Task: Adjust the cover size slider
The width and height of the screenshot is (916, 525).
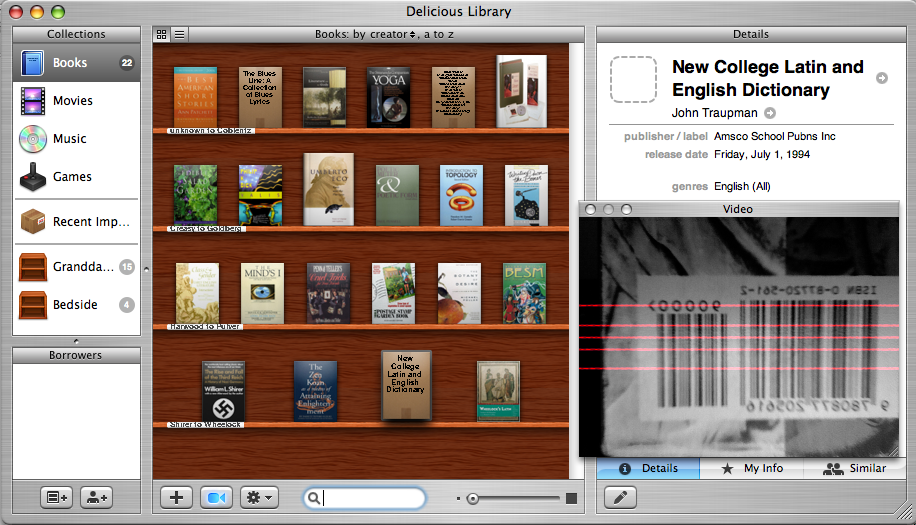Action: pos(473,499)
